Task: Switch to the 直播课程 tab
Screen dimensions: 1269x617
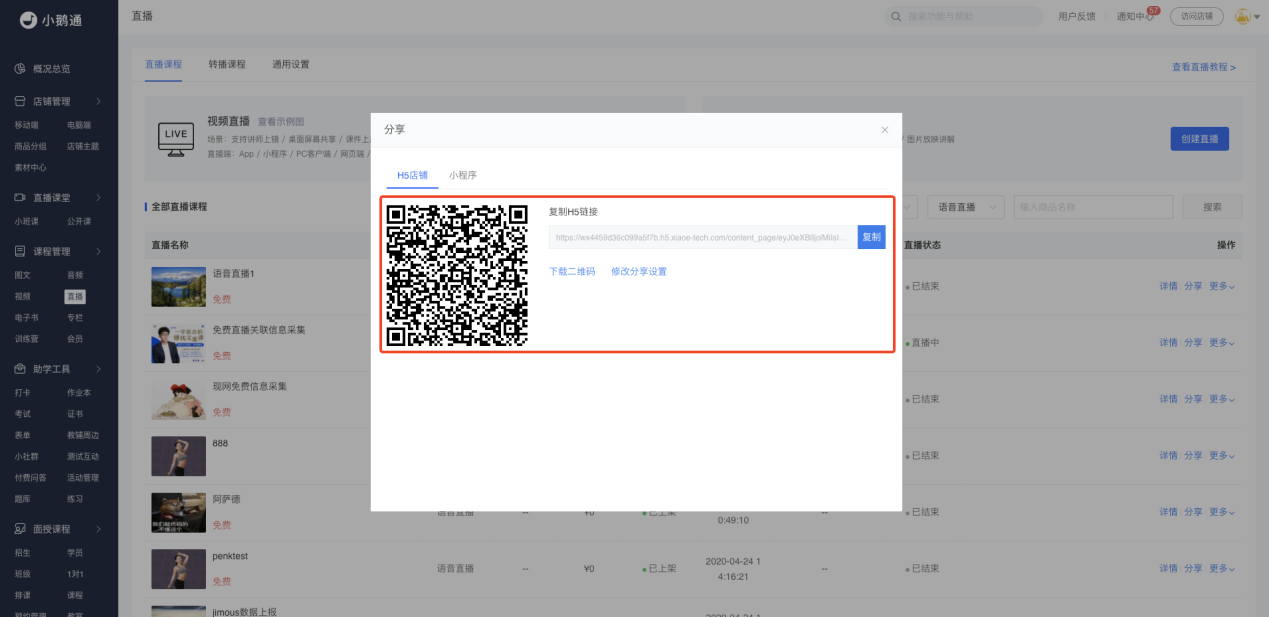Action: pyautogui.click(x=163, y=64)
